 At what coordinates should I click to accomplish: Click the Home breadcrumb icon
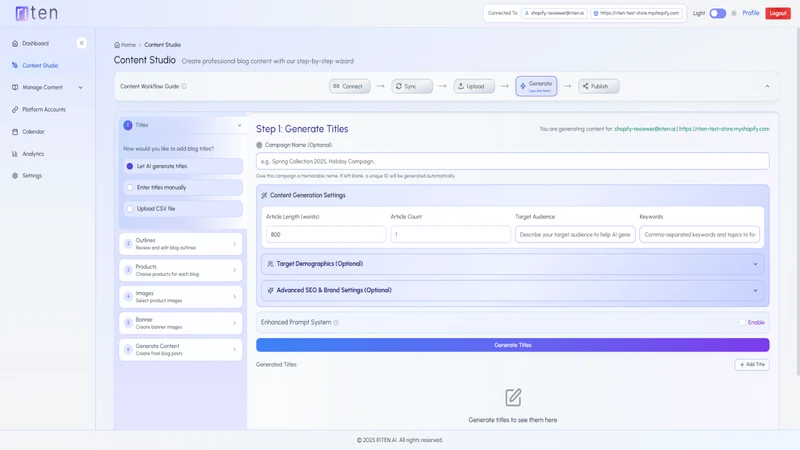117,45
